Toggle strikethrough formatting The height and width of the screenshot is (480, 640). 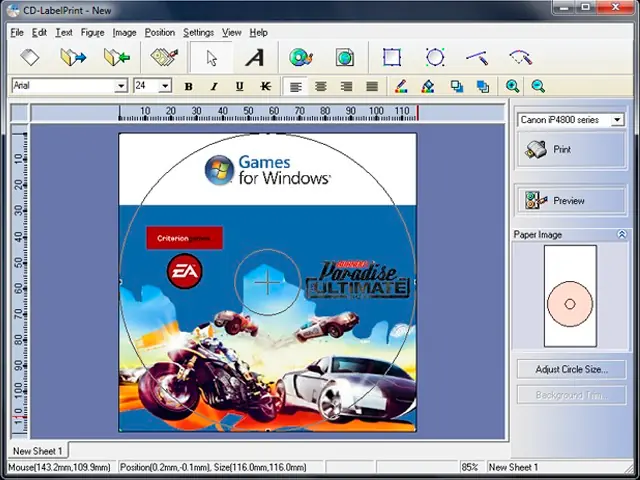coord(265,86)
